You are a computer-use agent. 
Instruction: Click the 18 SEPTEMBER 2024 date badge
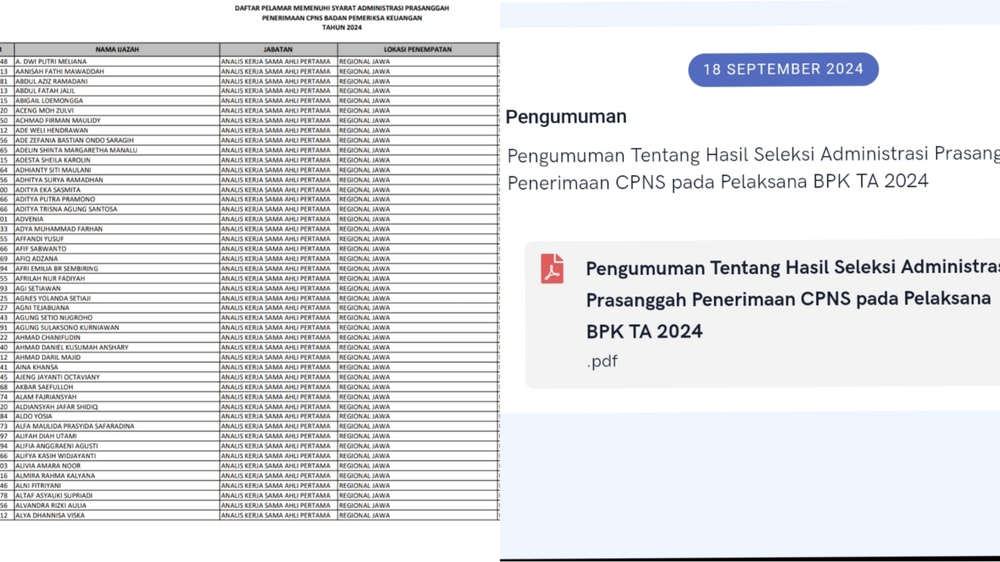[x=783, y=69]
